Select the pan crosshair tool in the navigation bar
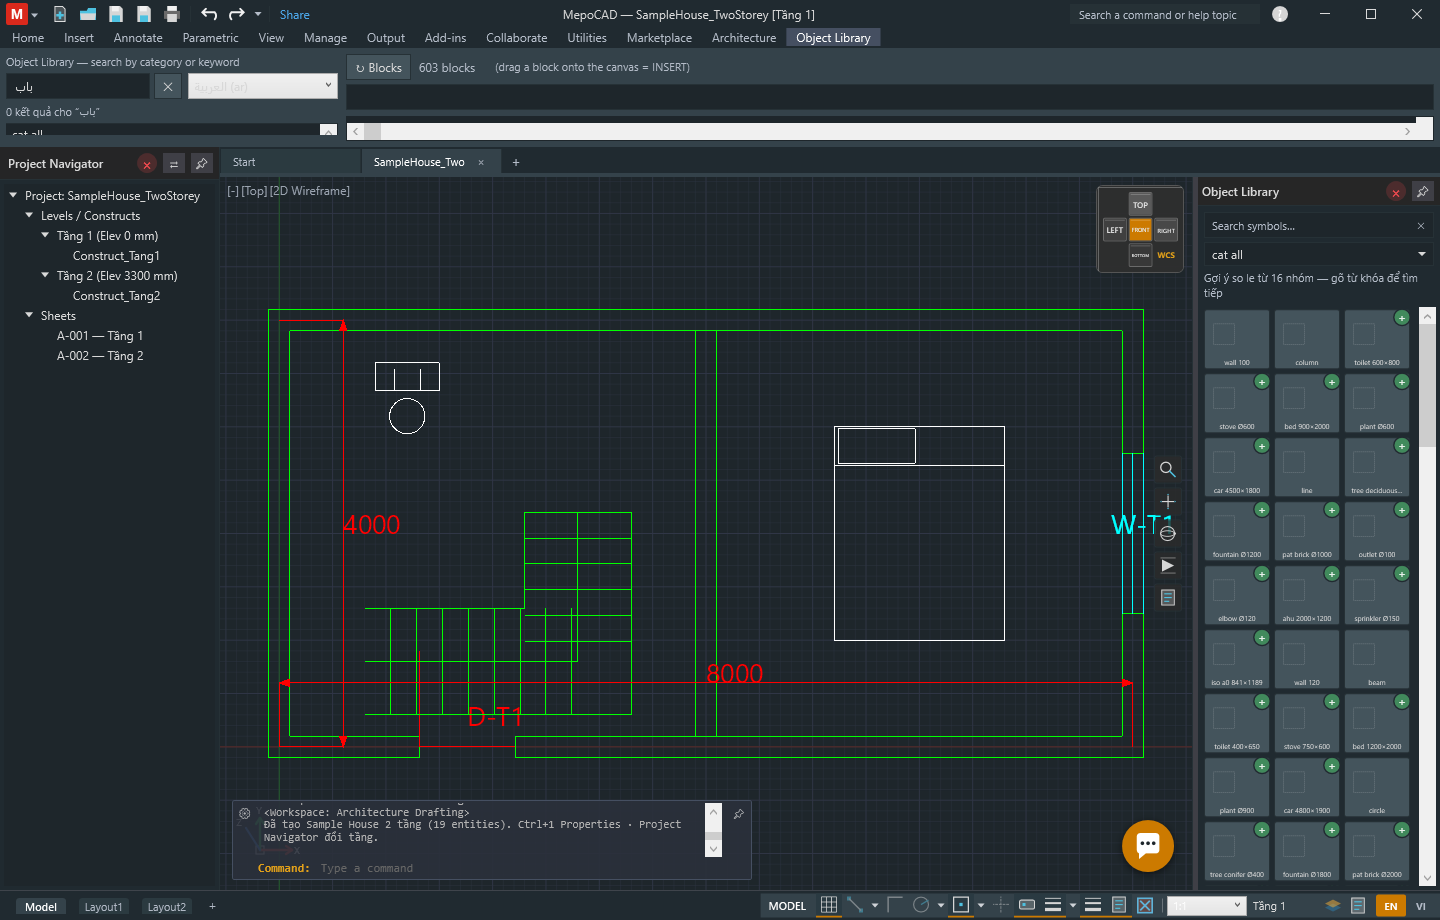The width and height of the screenshot is (1440, 920). pos(1167,501)
